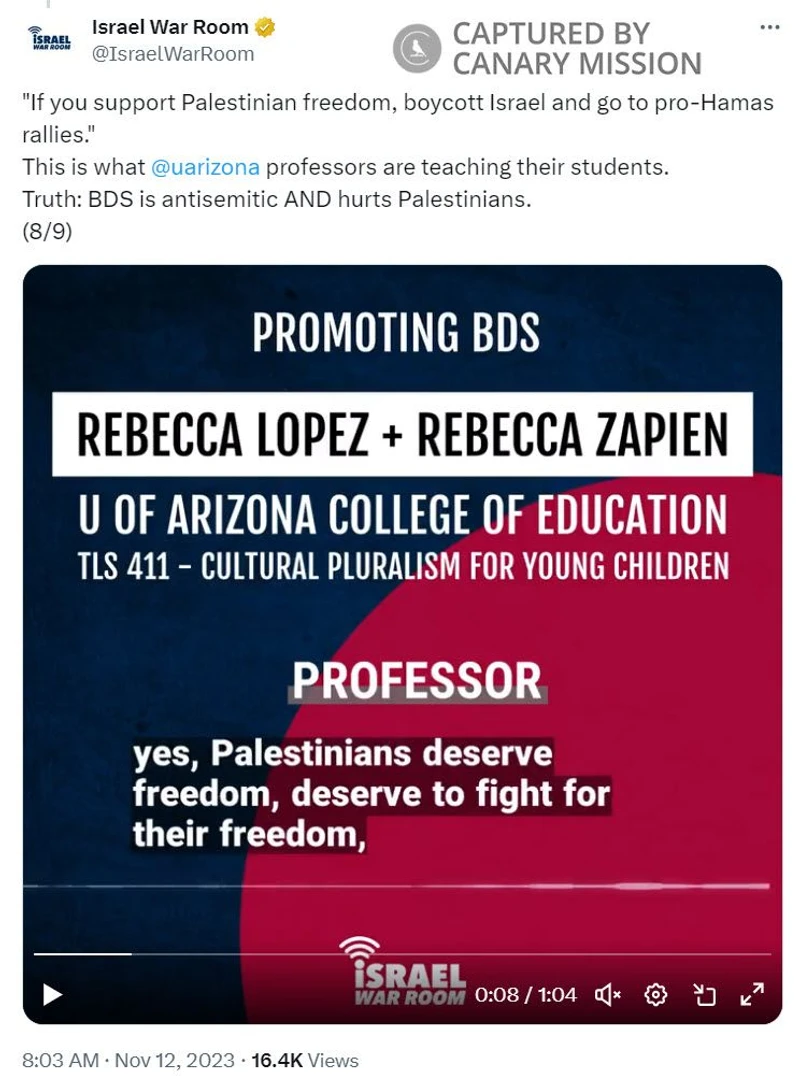Screen dimensions: 800x1085
Task: Click the gold verified badge icon
Action: (264, 28)
